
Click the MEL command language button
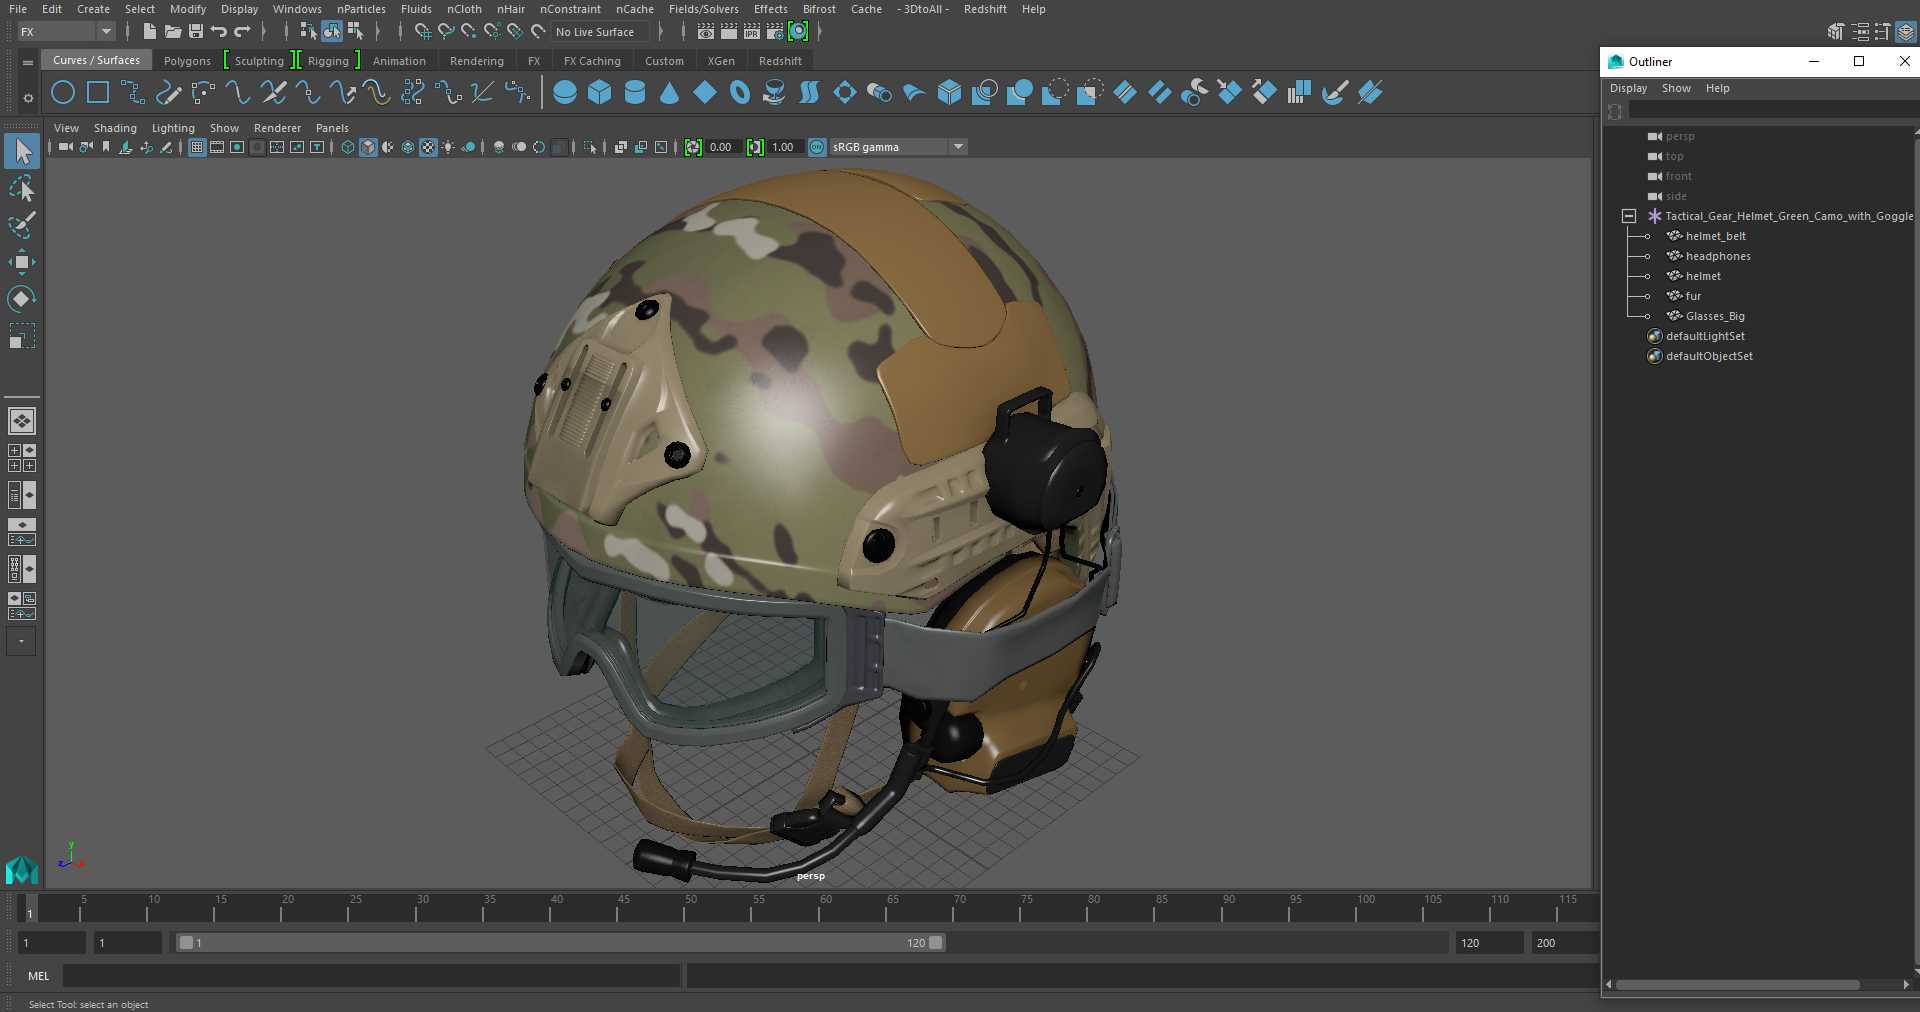pyautogui.click(x=38, y=976)
